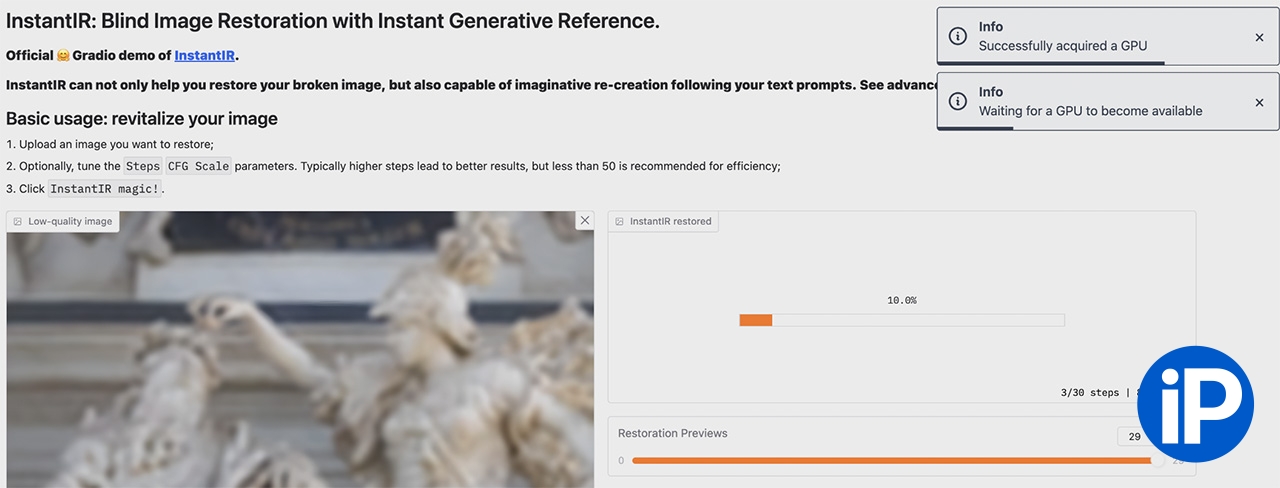
Task: Click the "Restoration Previews" label text
Action: pyautogui.click(x=672, y=433)
